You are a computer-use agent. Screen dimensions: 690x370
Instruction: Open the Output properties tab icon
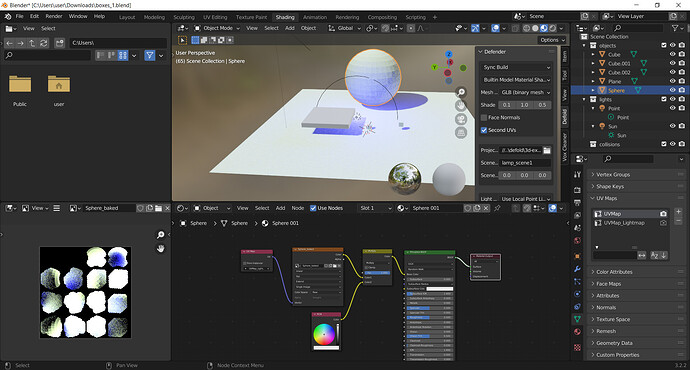(x=577, y=203)
